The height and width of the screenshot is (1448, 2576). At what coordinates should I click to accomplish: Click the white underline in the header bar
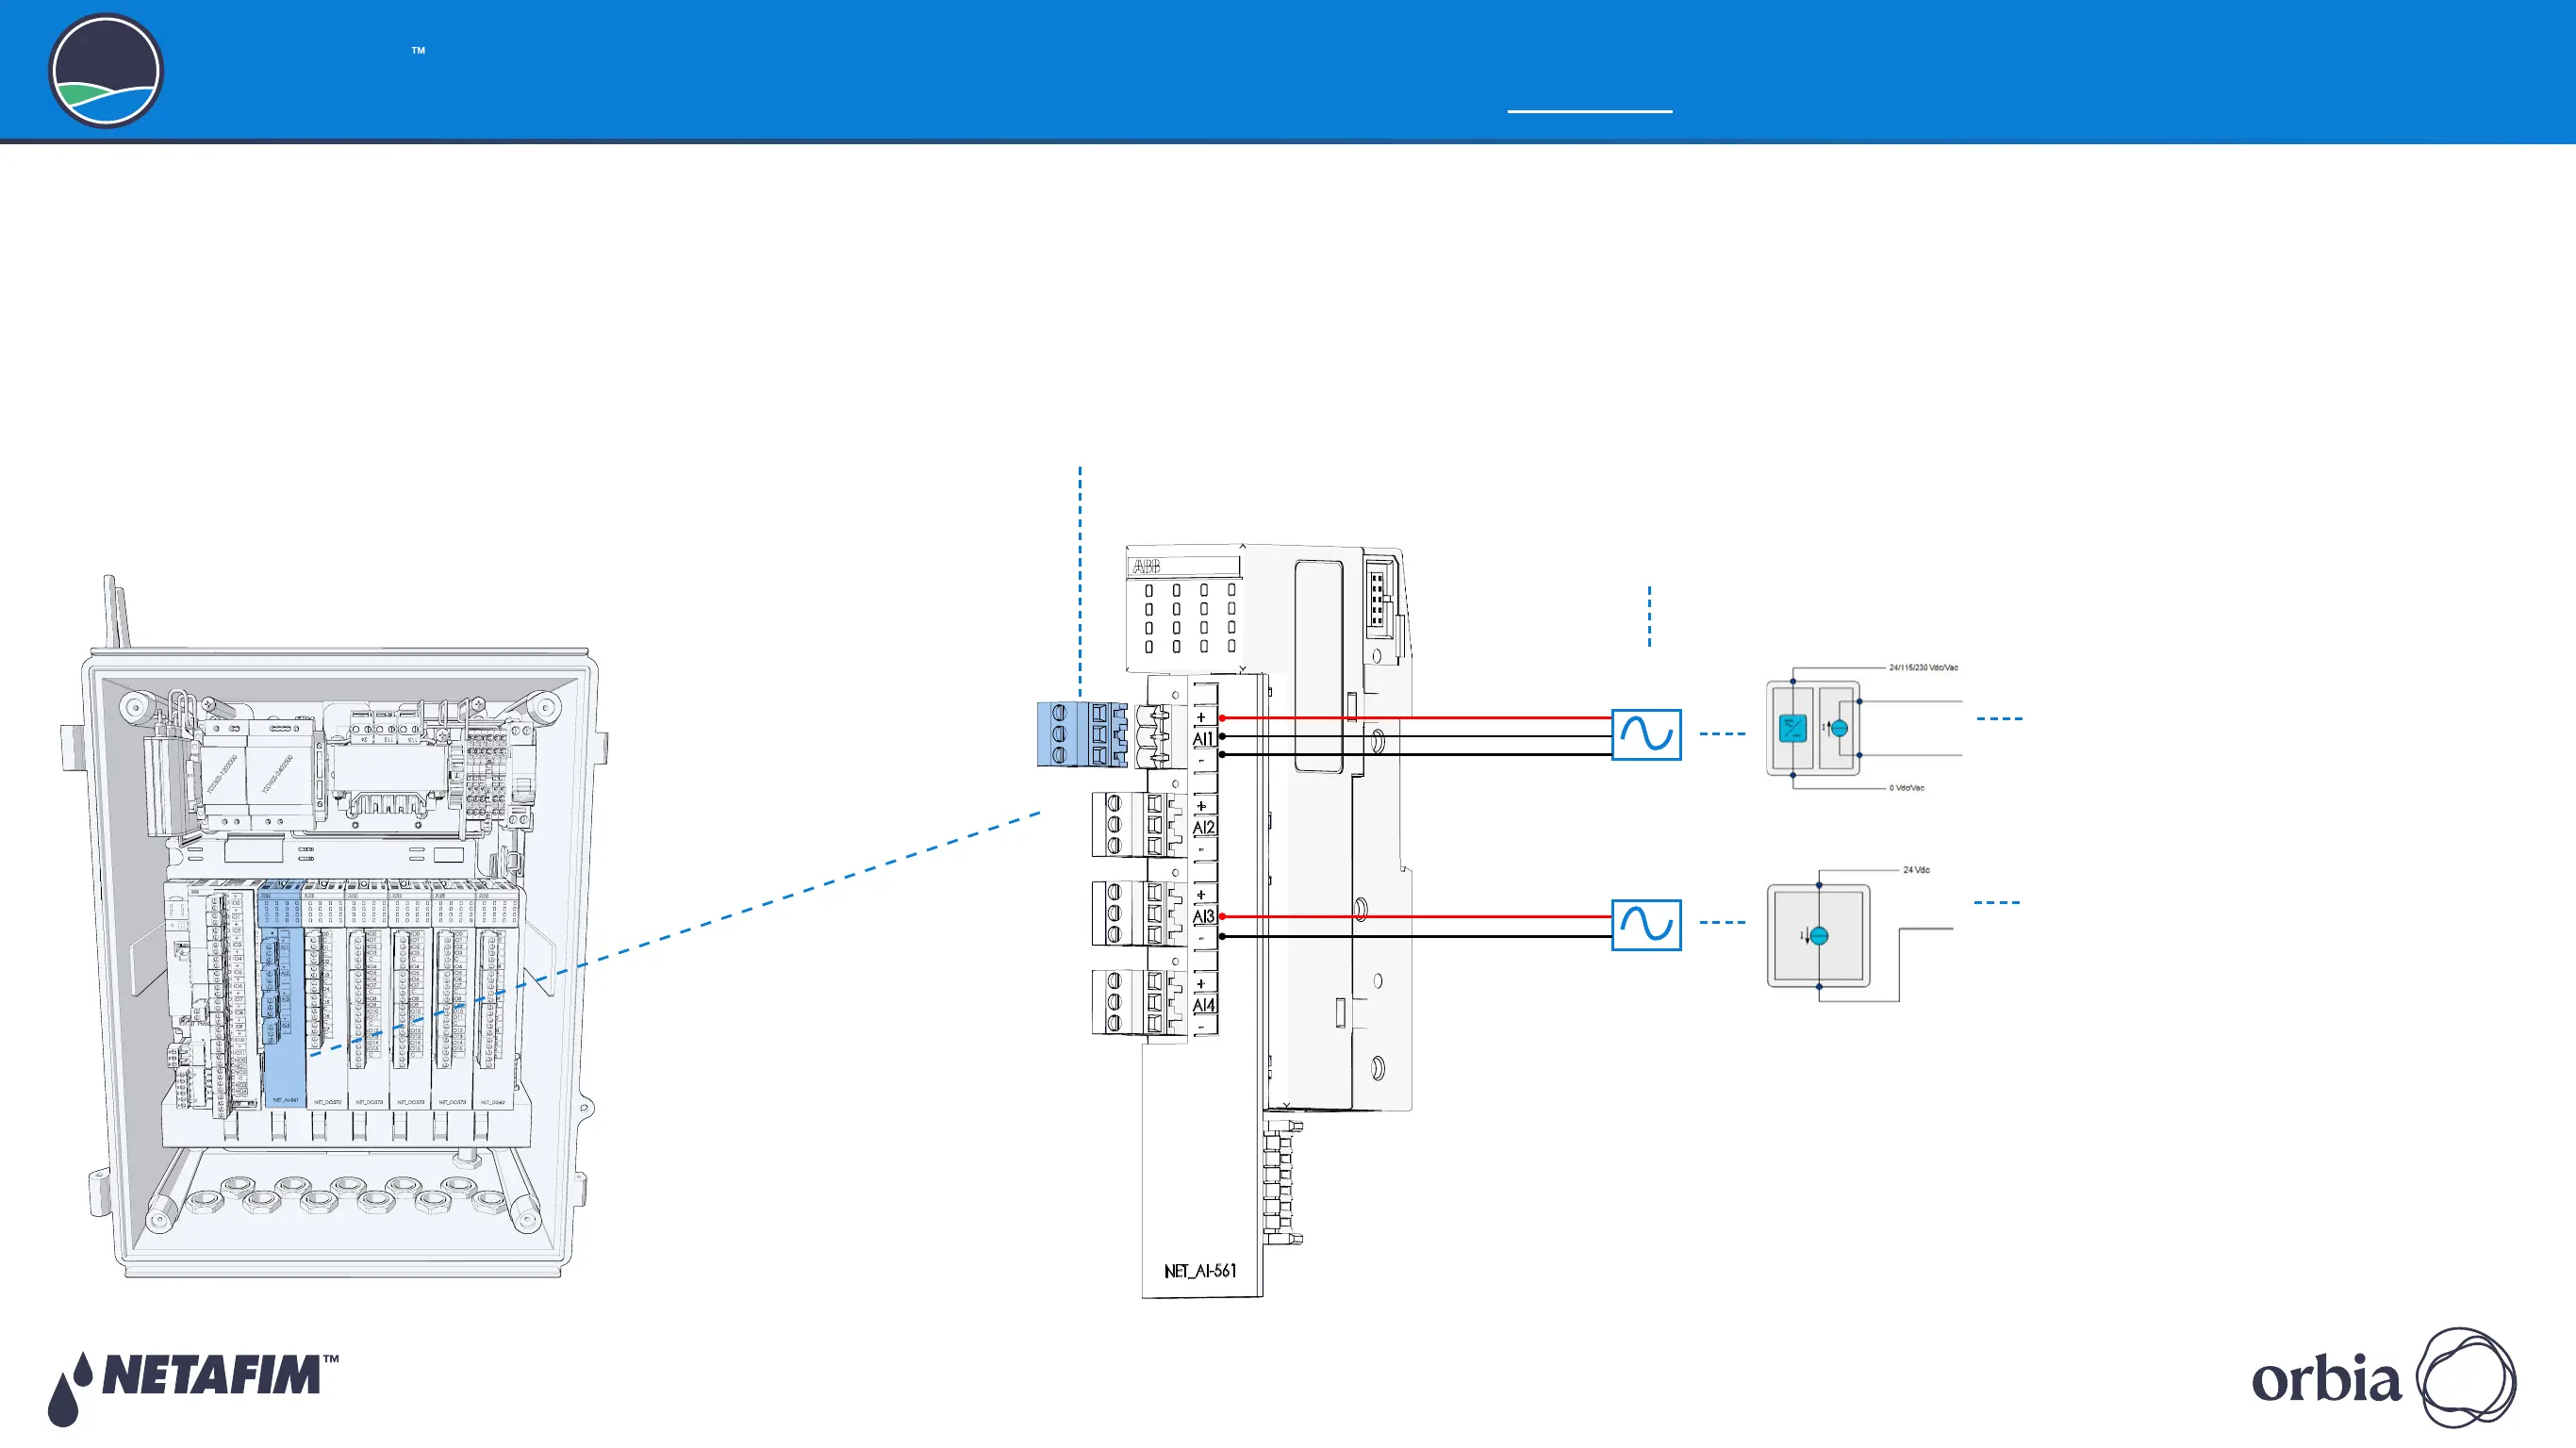click(1589, 111)
